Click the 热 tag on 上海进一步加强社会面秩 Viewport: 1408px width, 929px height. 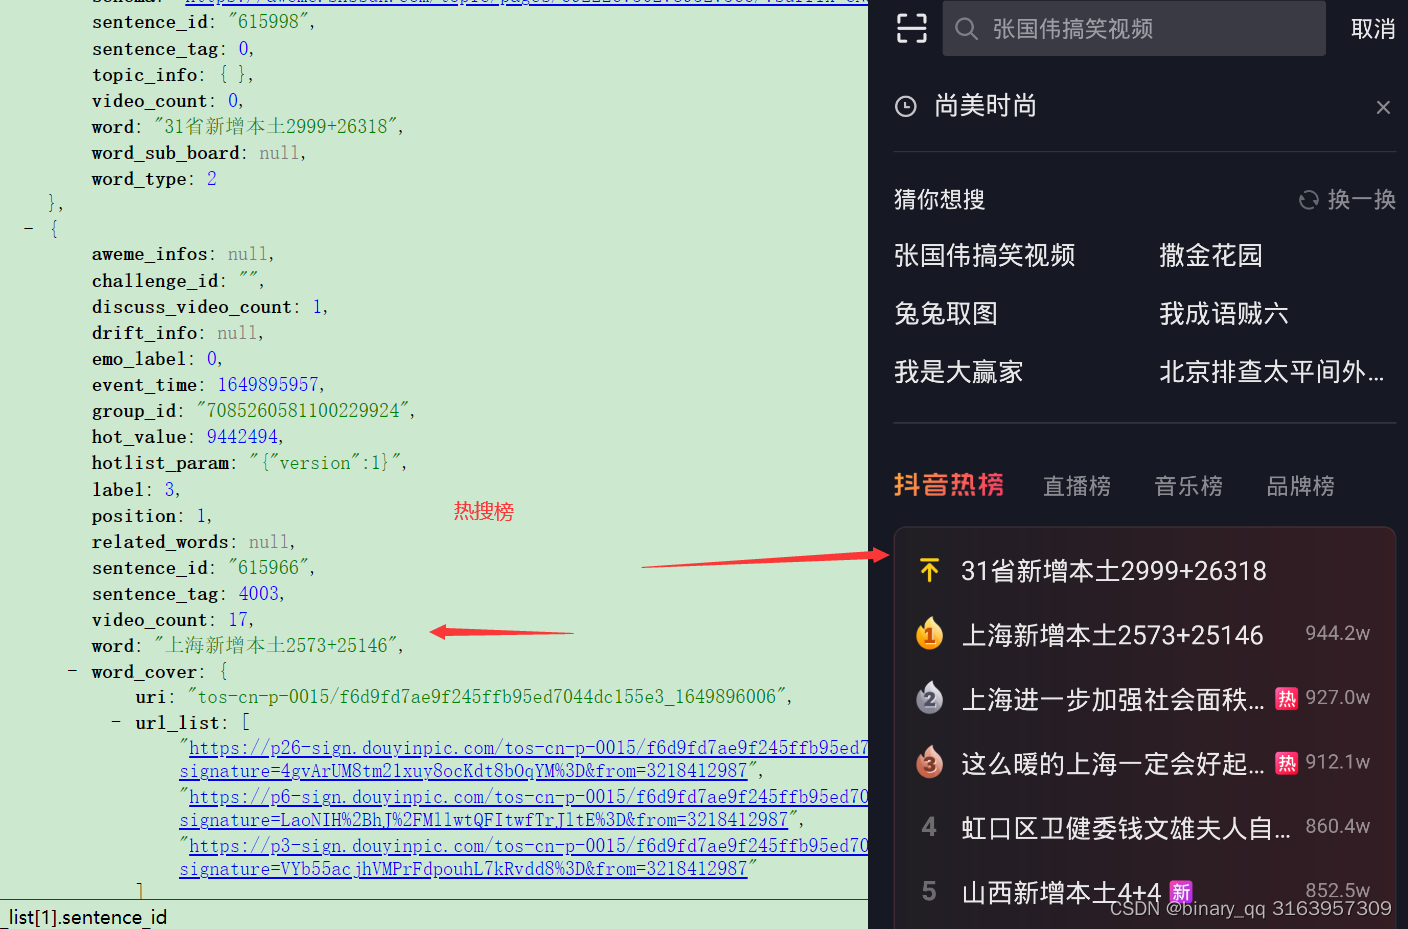pyautogui.click(x=1286, y=698)
